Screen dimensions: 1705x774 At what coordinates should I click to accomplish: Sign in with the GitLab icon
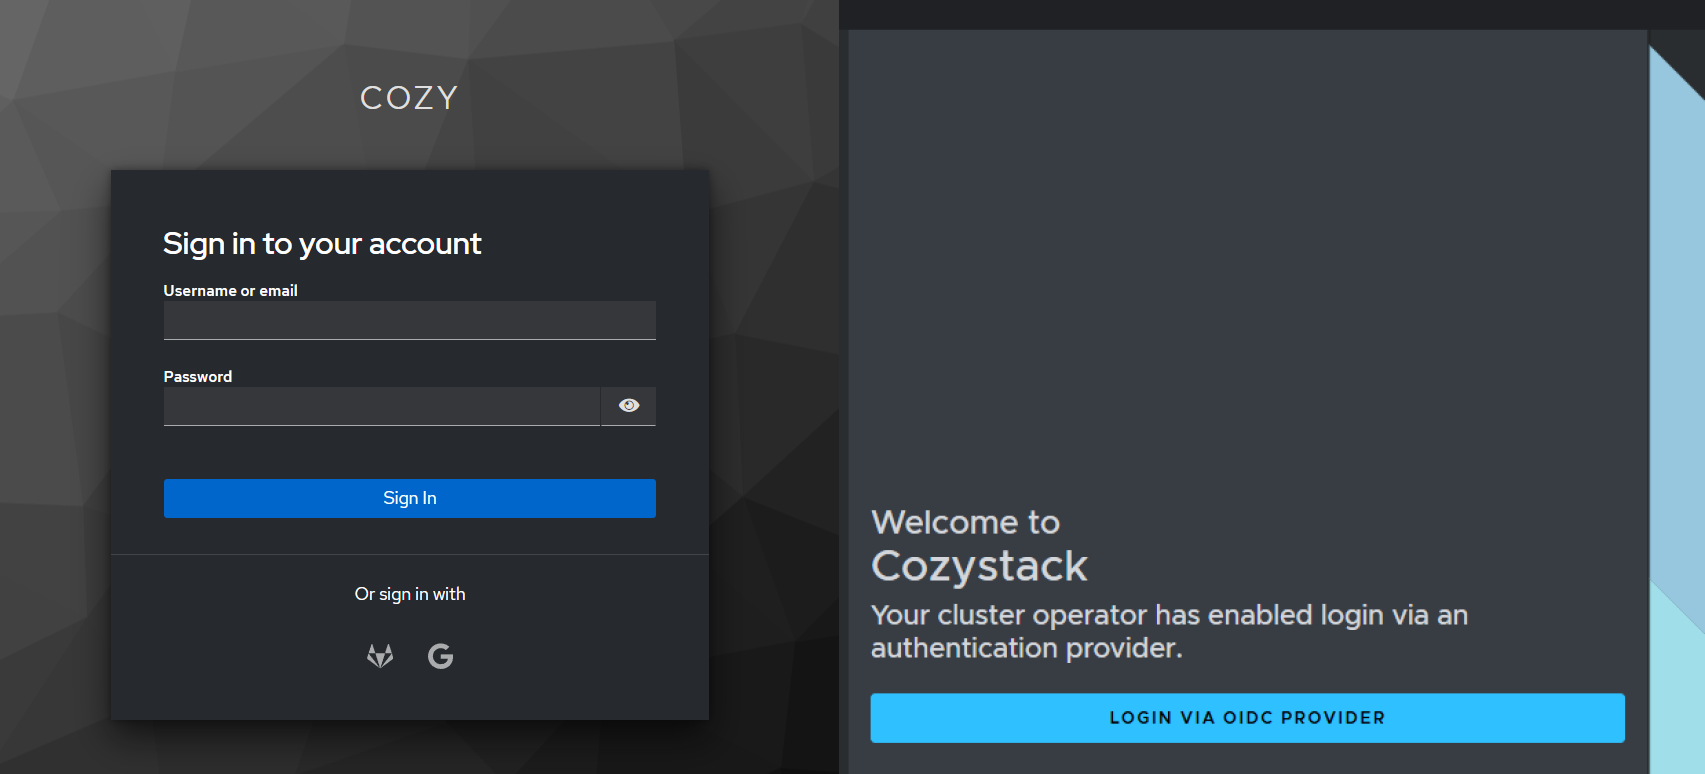(380, 656)
